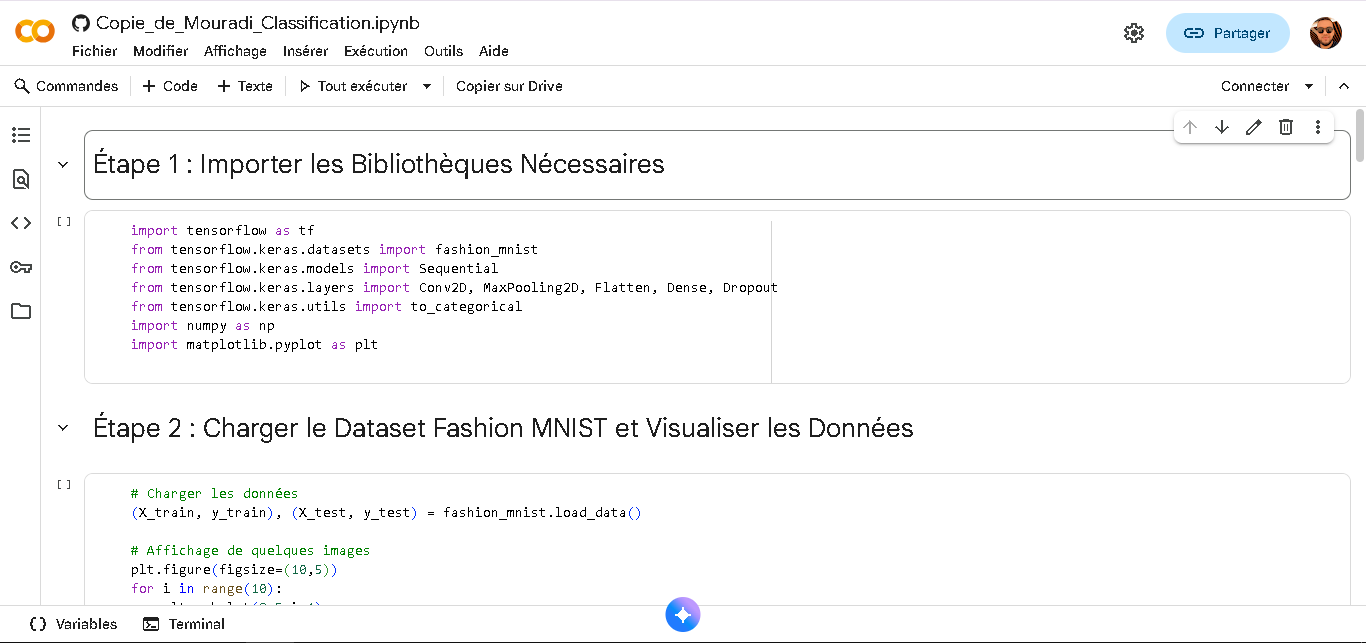This screenshot has height=643, width=1366.
Task: Move cell down with the arrow icon
Action: click(x=1222, y=127)
